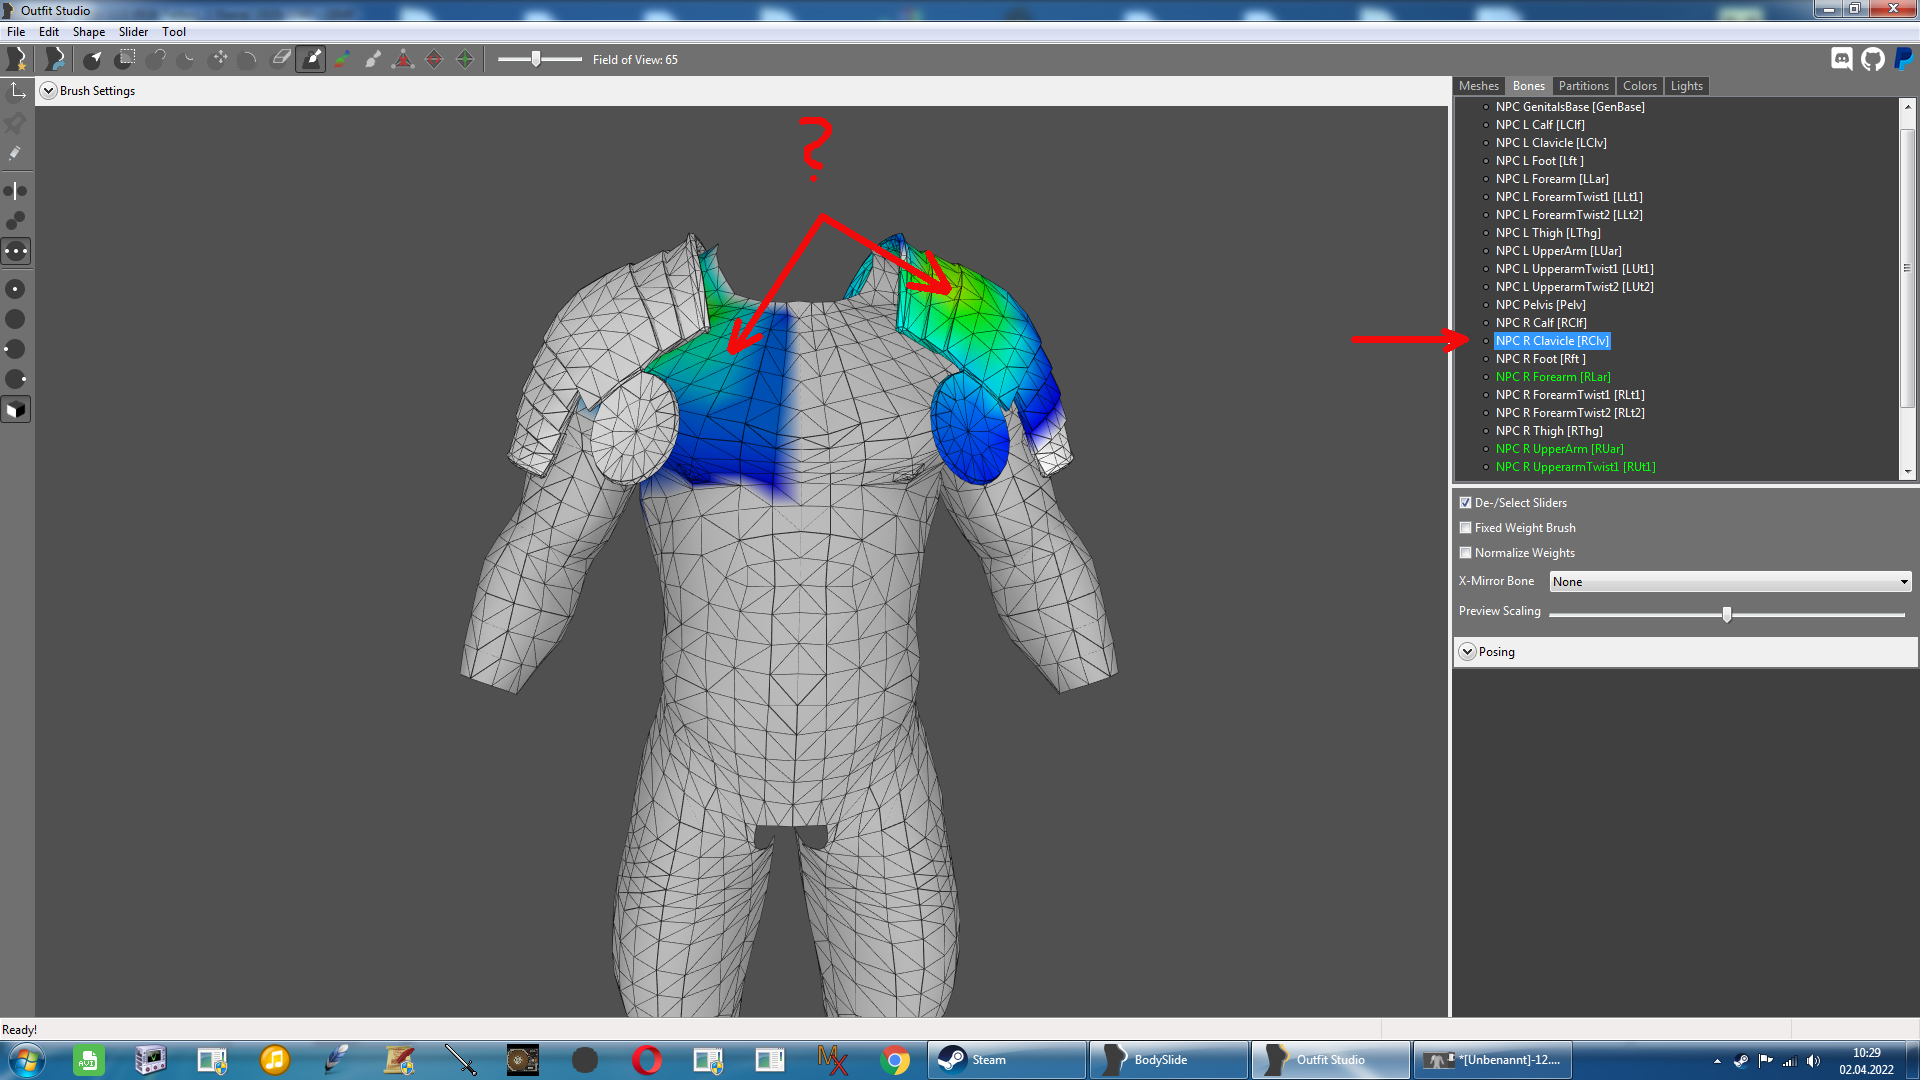Screen dimensions: 1920x1080
Task: Switch to the Partitions tab
Action: pos(1584,86)
